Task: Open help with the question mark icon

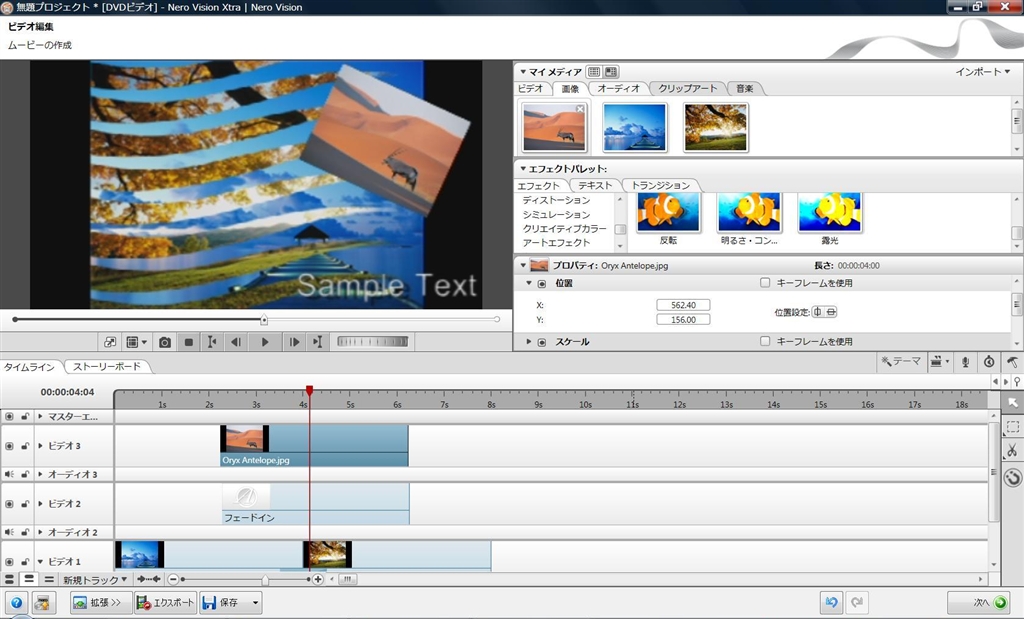Action: pyautogui.click(x=16, y=603)
